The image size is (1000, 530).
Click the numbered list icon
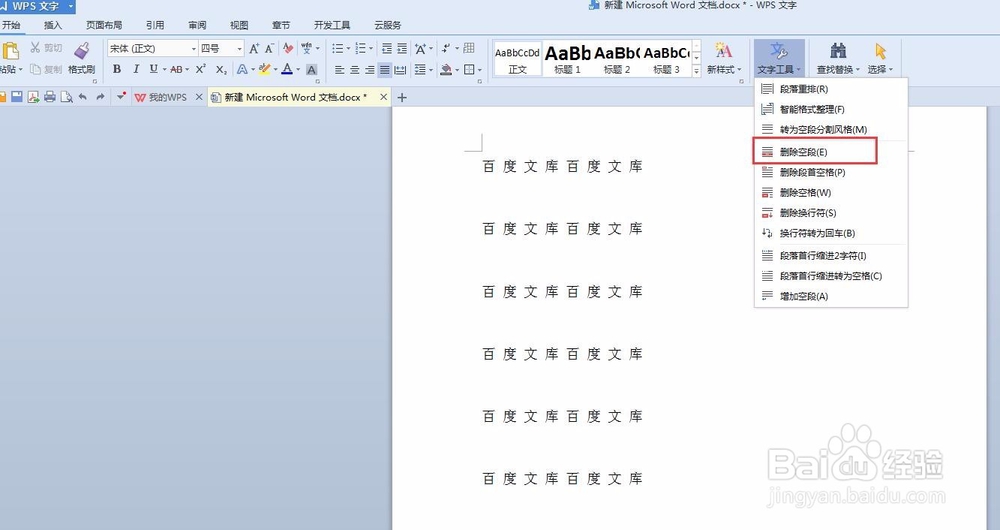coord(361,48)
